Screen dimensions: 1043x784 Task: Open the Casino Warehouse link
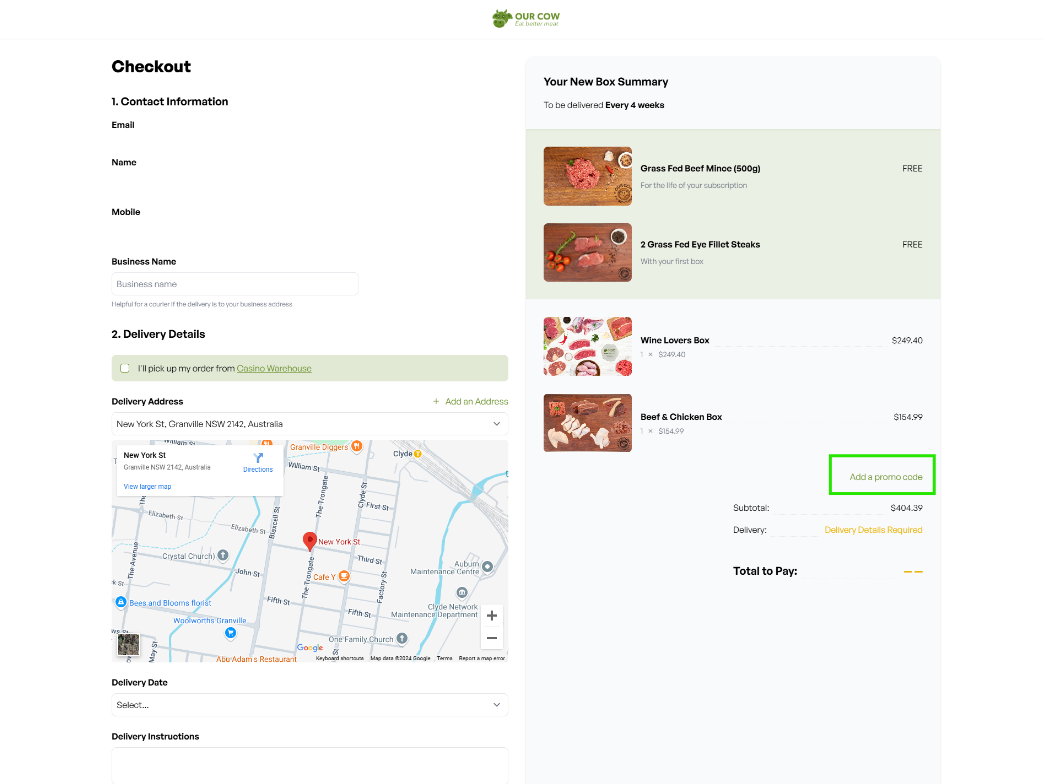click(x=274, y=368)
